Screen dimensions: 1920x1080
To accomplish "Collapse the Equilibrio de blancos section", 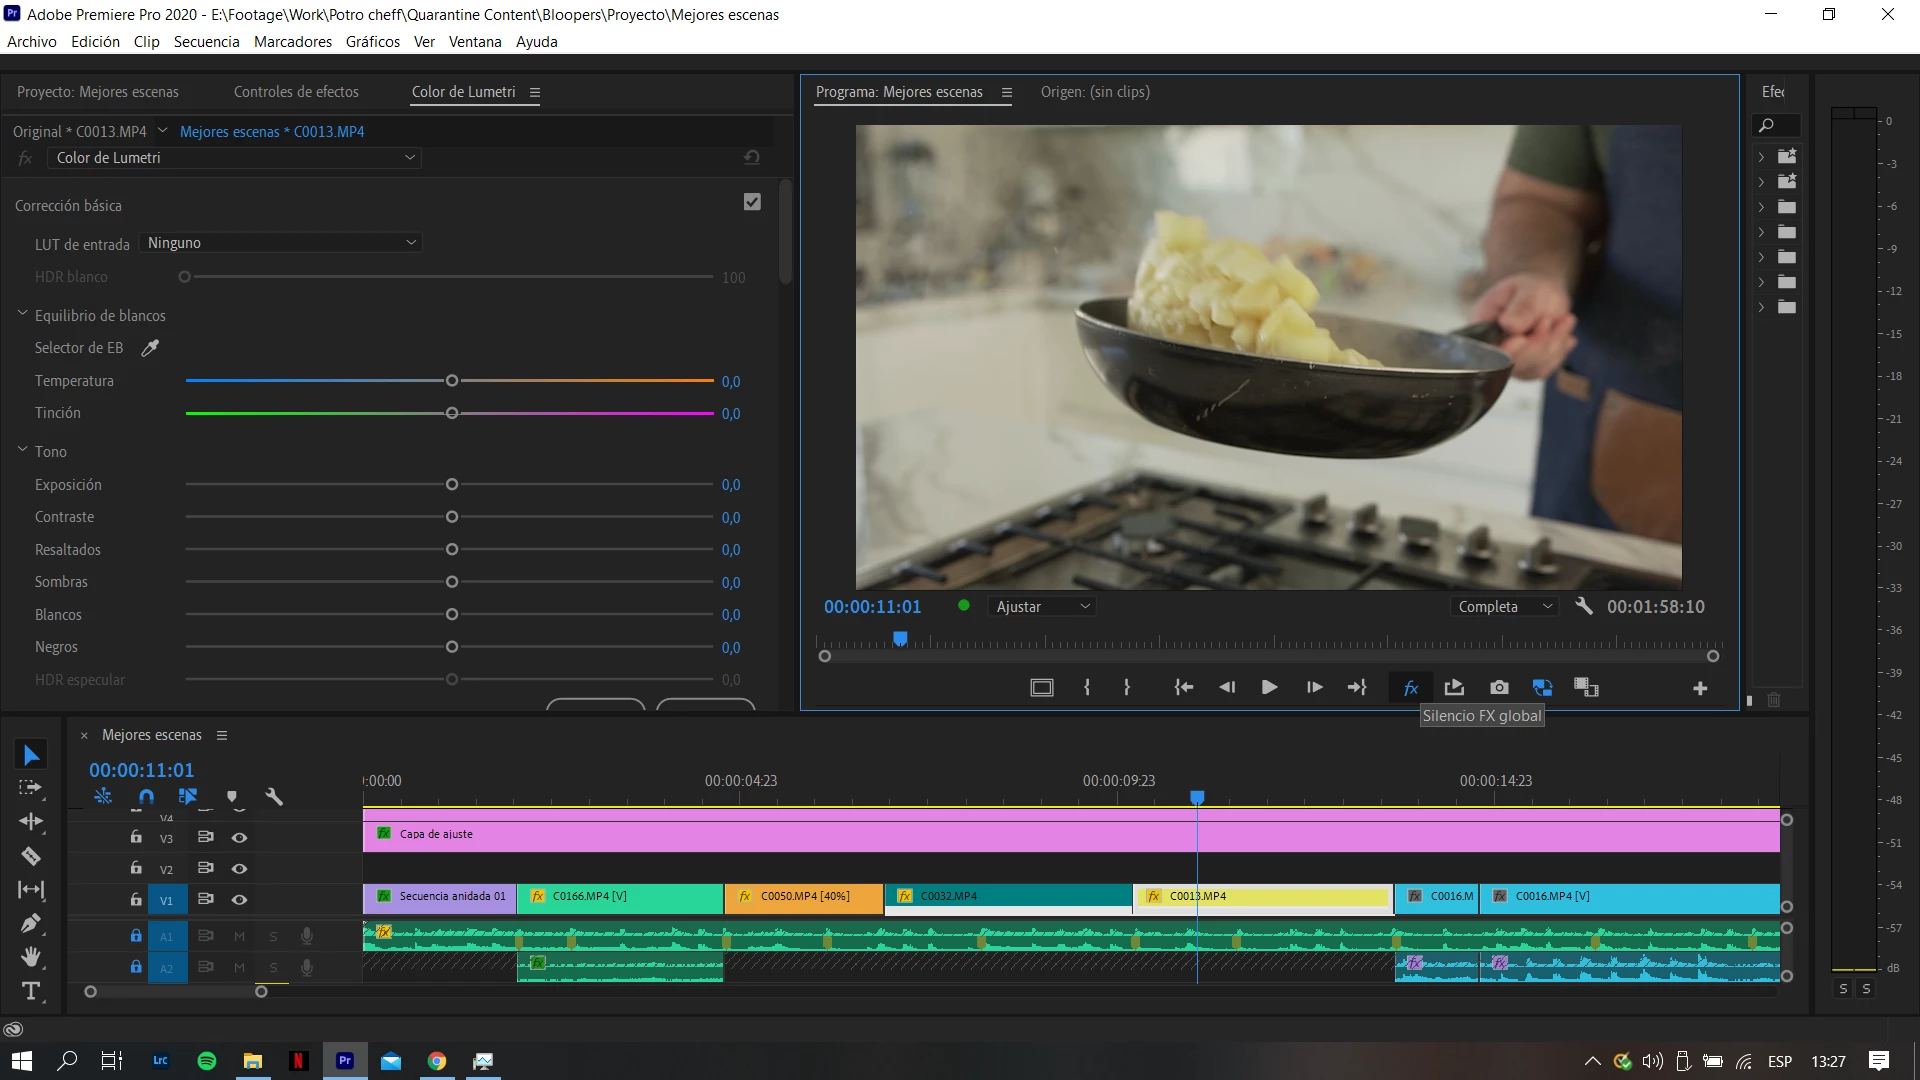I will [22, 314].
